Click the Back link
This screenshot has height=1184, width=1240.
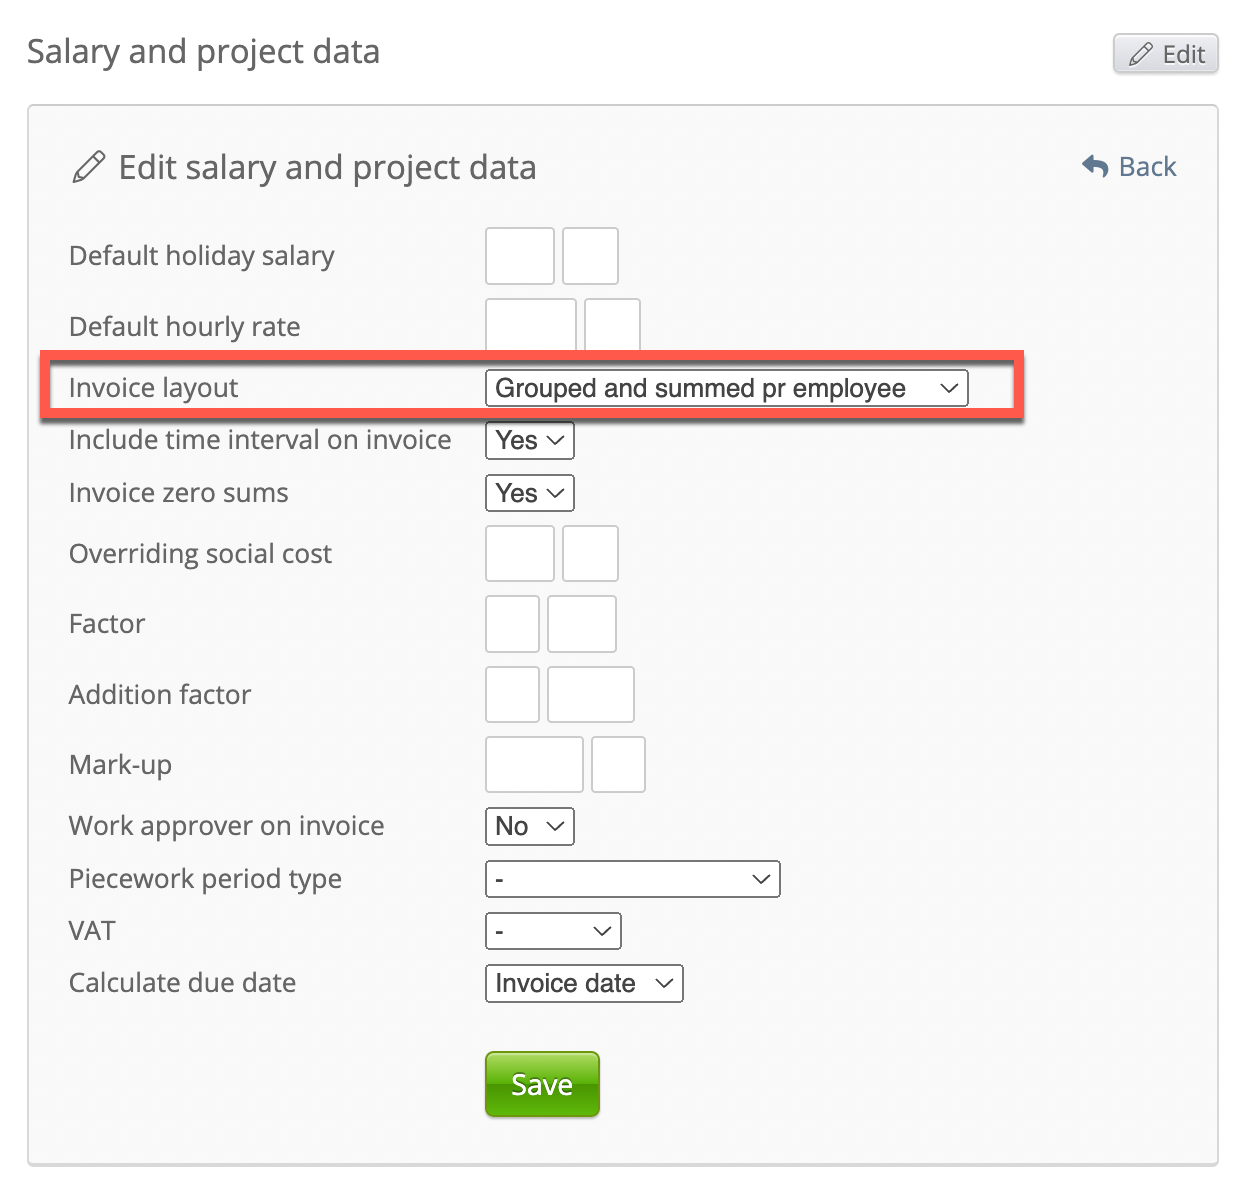point(1146,167)
